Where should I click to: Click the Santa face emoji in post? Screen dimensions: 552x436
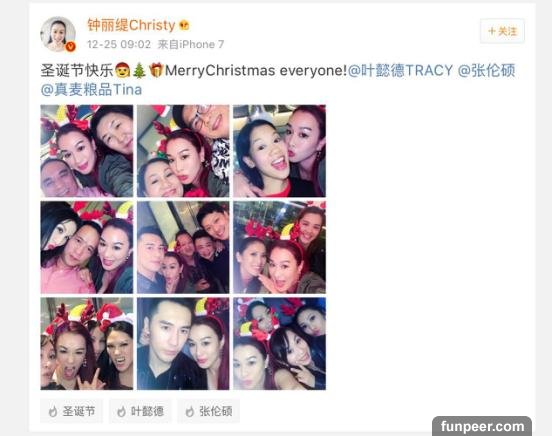[123, 70]
